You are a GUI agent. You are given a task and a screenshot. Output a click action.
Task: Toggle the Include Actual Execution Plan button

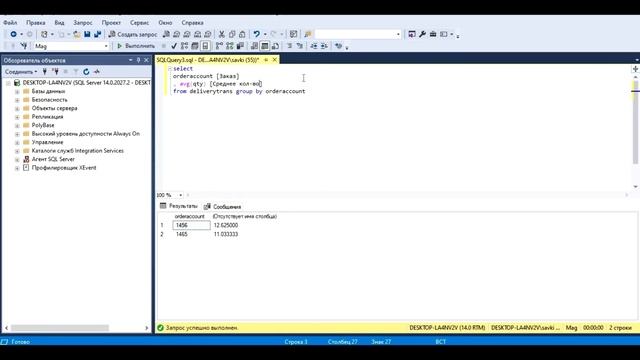[220, 46]
